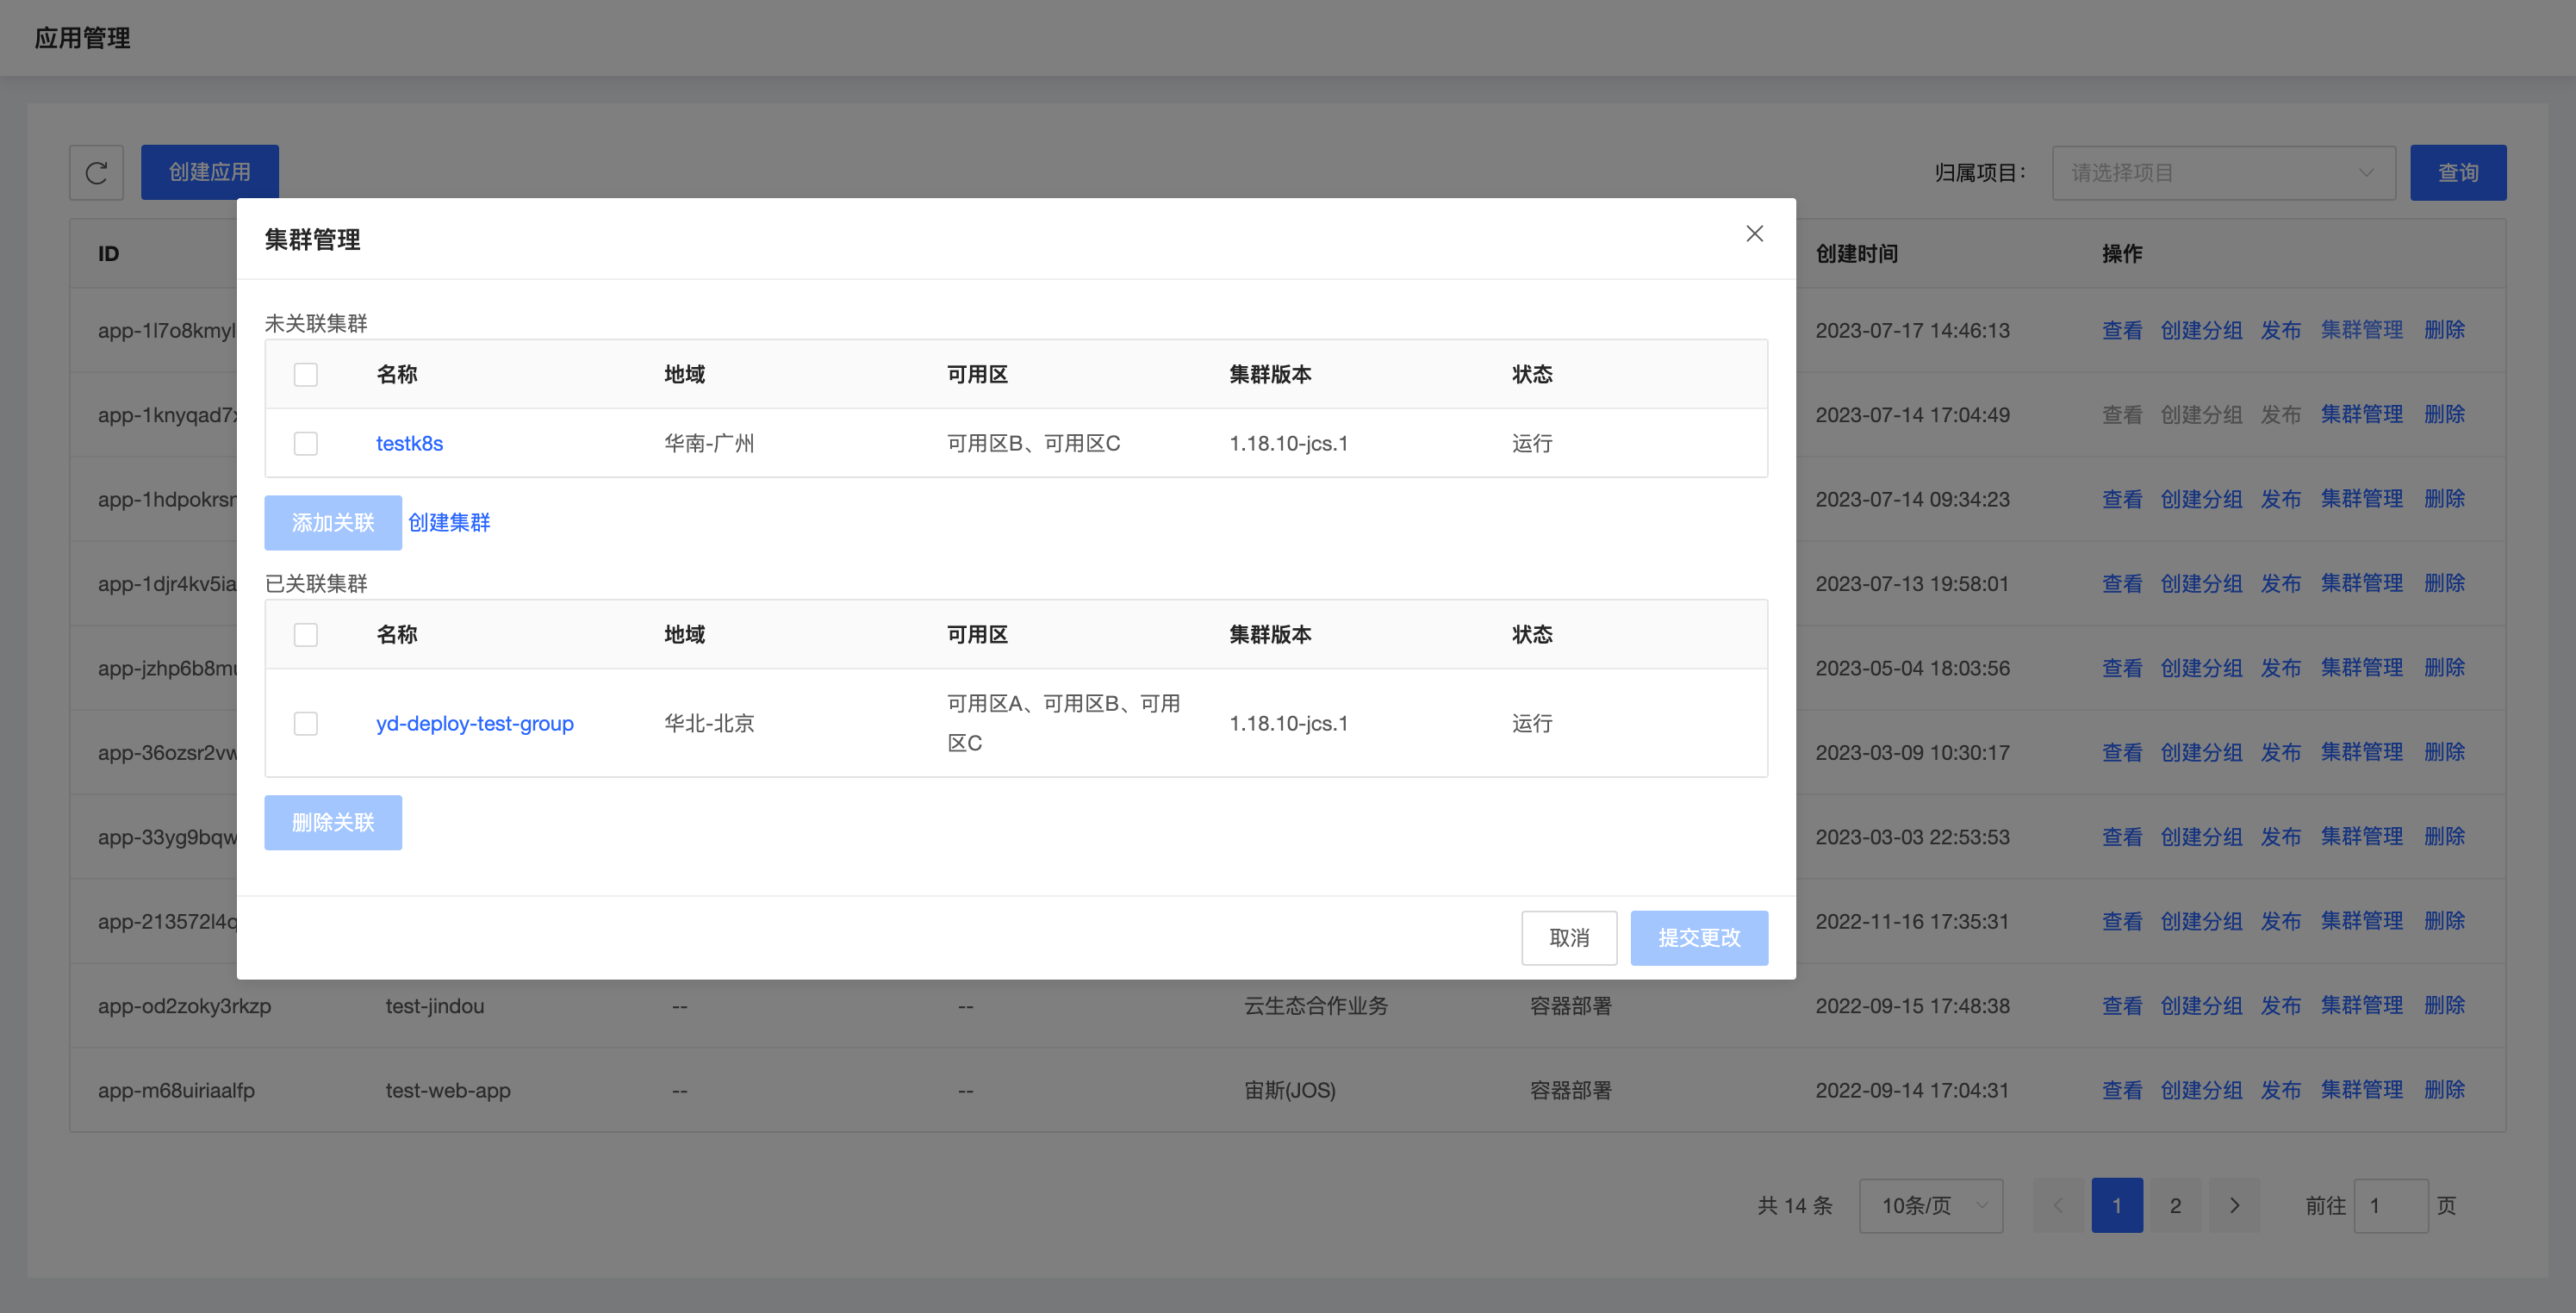
Task: Close the 集群管理 dialog
Action: tap(1754, 233)
